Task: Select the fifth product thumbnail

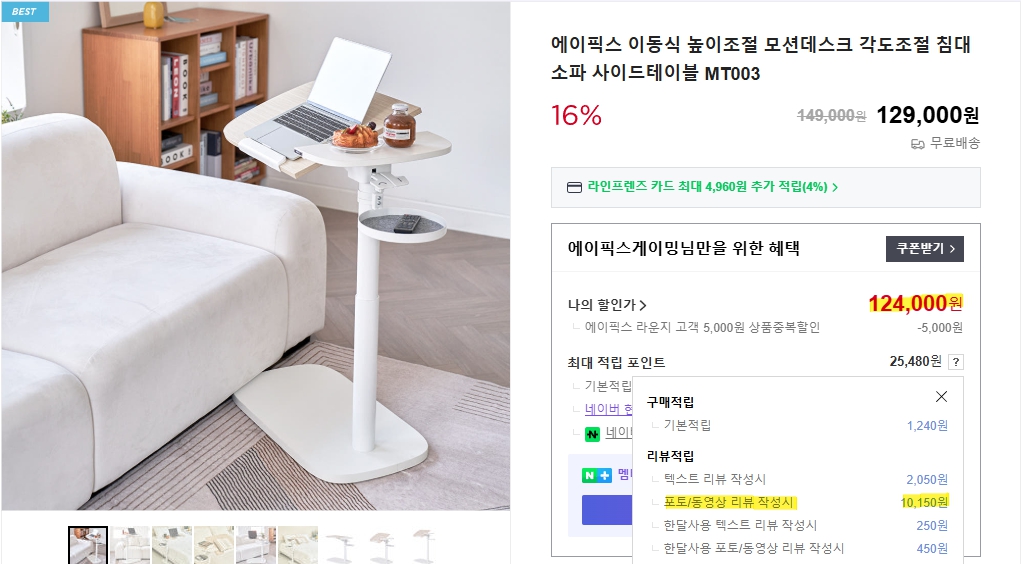Action: point(256,545)
